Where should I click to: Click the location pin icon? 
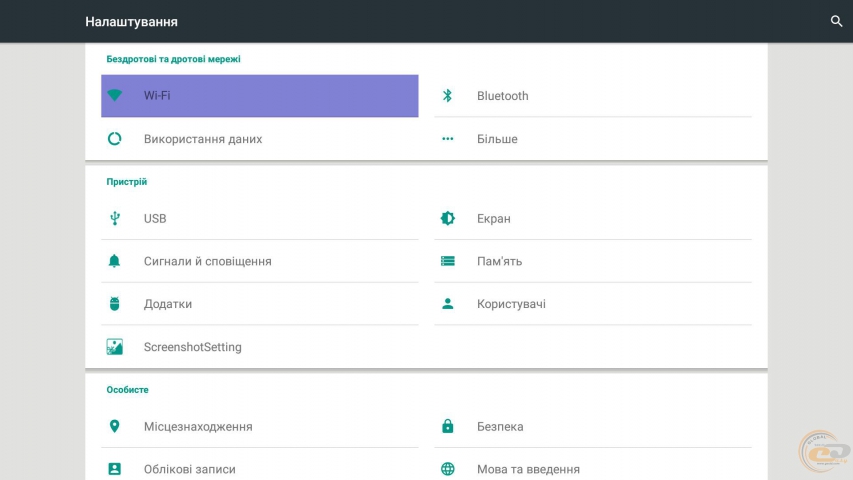115,426
